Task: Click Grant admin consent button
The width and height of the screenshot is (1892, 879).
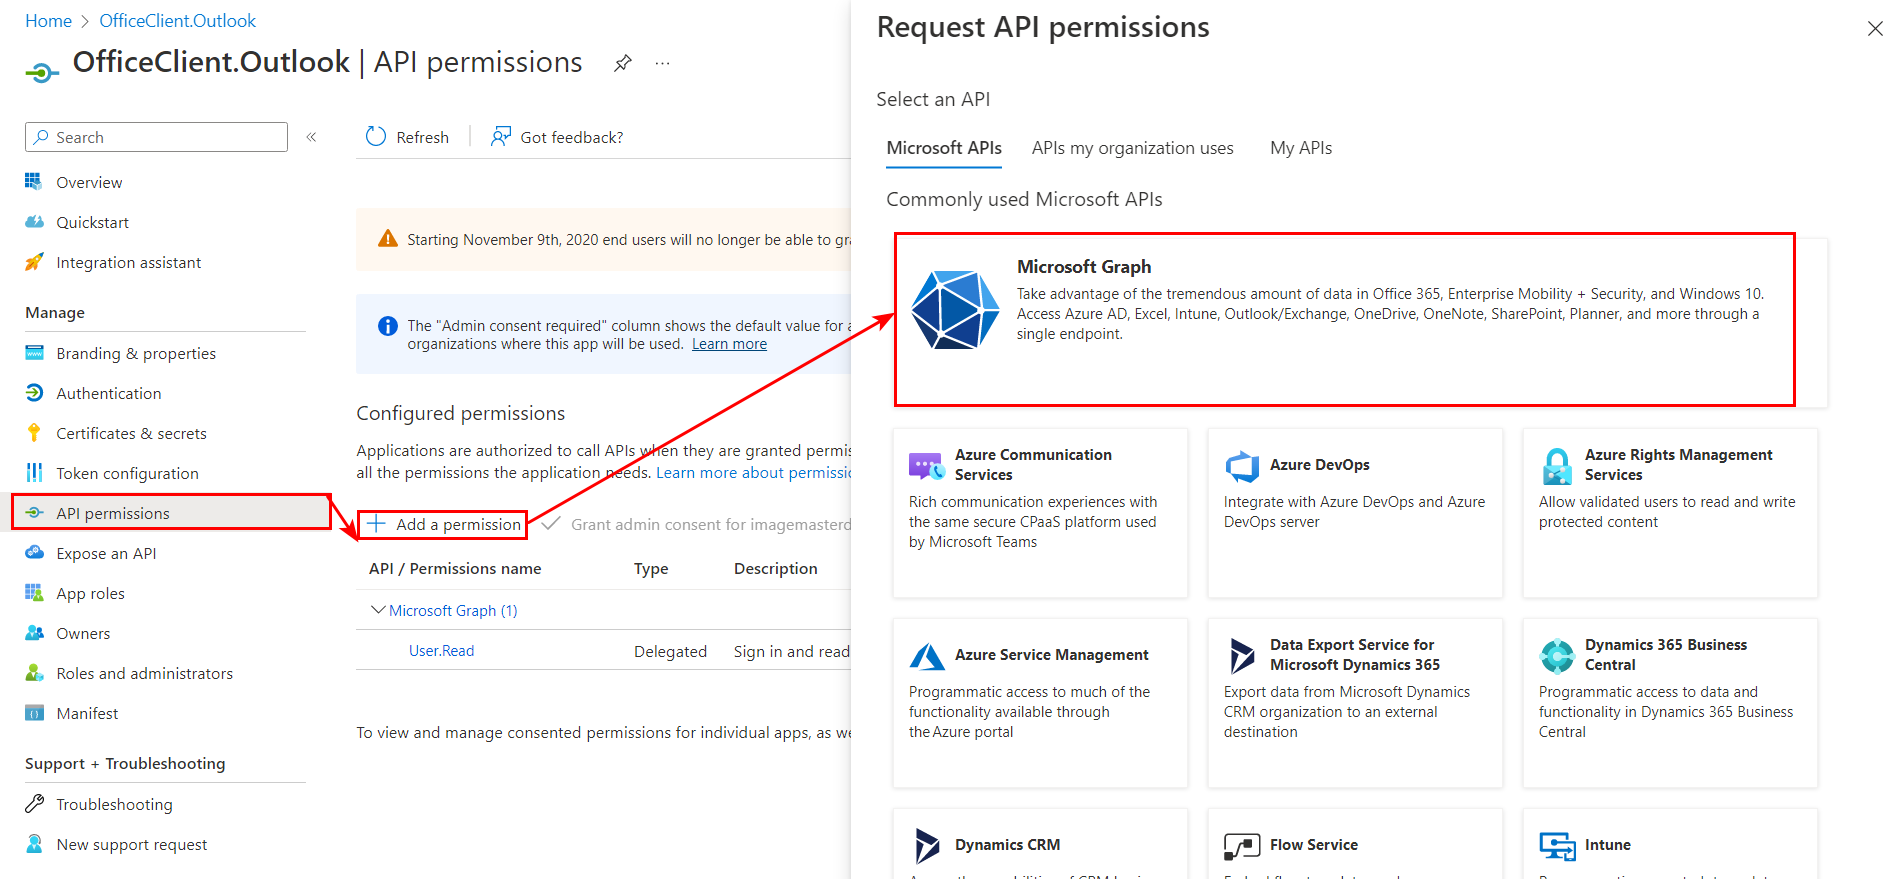Action: point(697,524)
